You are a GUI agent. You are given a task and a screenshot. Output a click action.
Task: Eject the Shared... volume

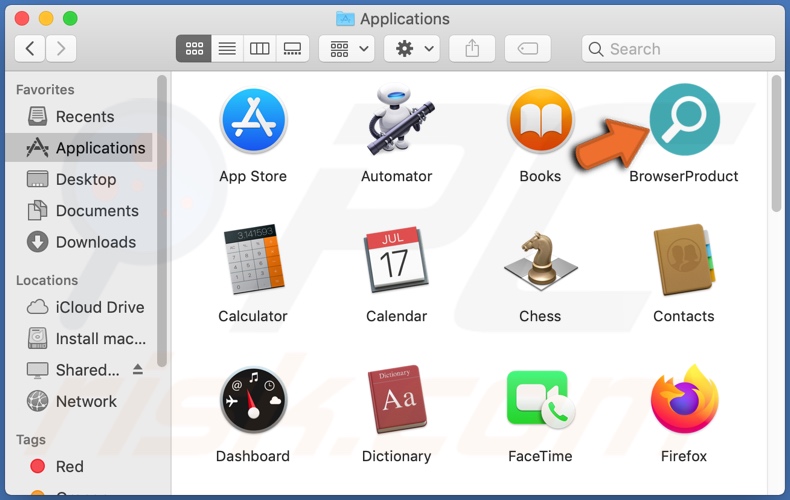pyautogui.click(x=138, y=369)
